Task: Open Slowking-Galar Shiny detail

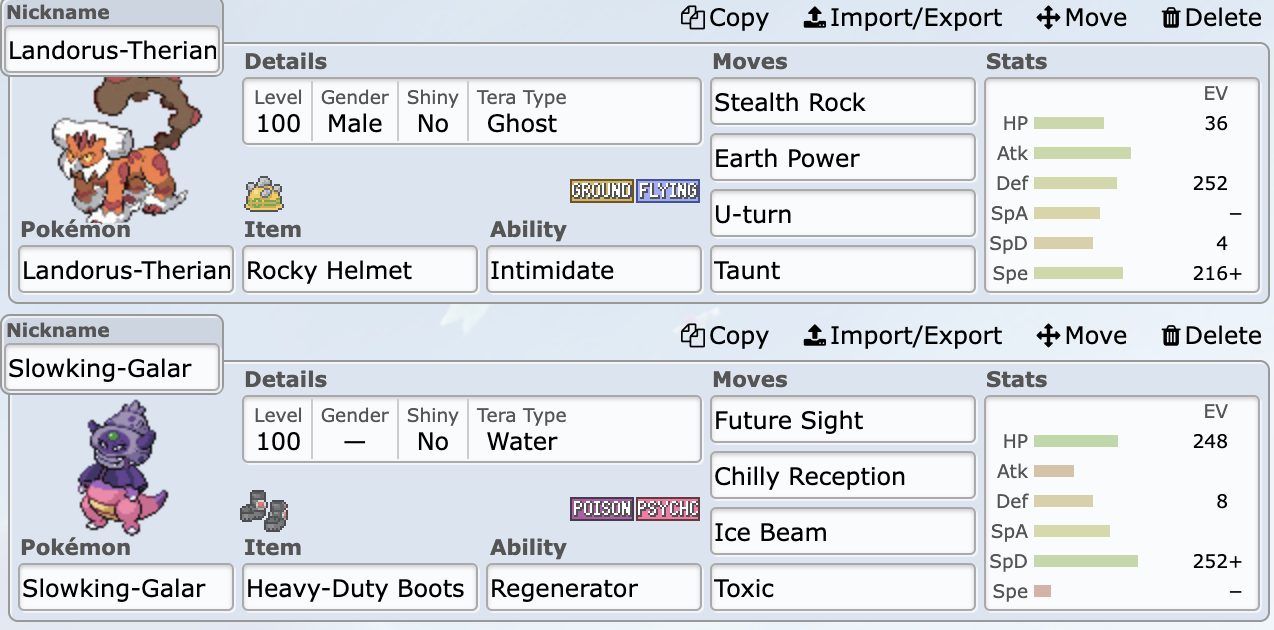Action: (433, 430)
